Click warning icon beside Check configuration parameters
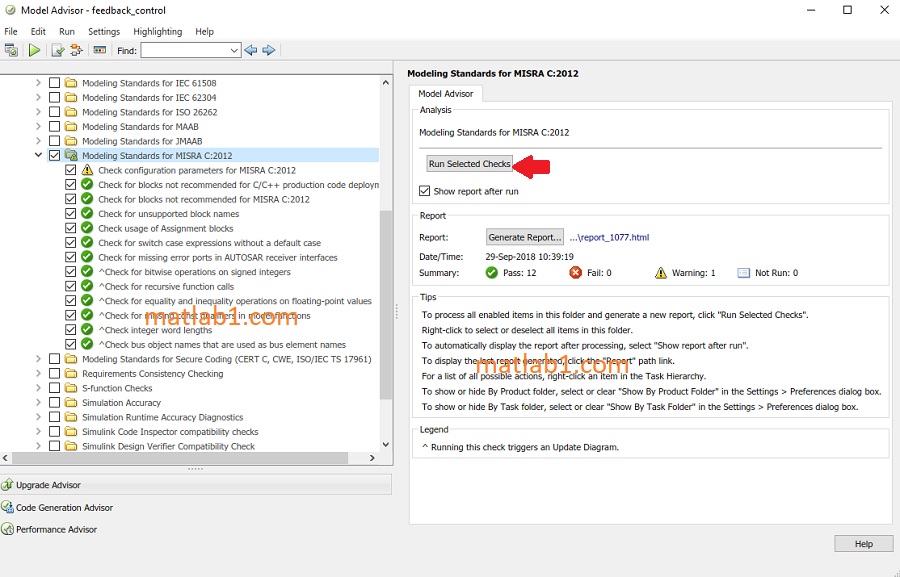 (x=87, y=170)
